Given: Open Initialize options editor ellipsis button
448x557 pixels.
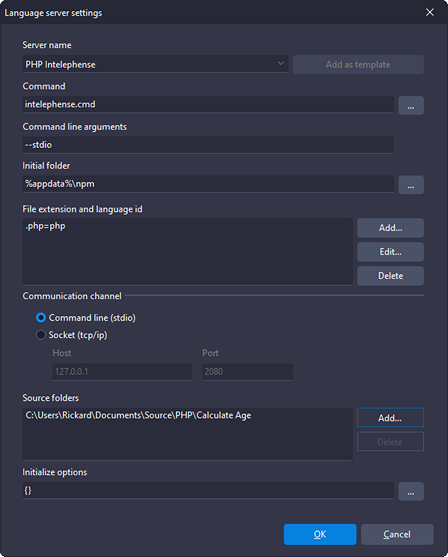Looking at the screenshot, I should [411, 491].
